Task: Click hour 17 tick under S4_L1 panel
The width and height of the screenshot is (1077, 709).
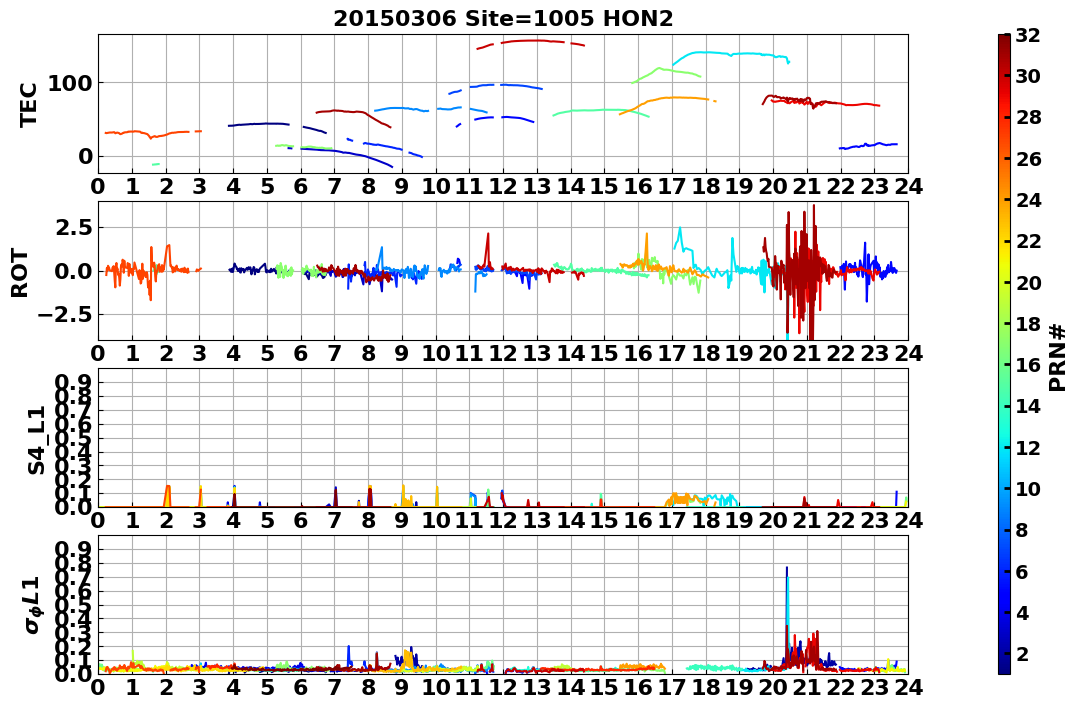Action: (672, 519)
